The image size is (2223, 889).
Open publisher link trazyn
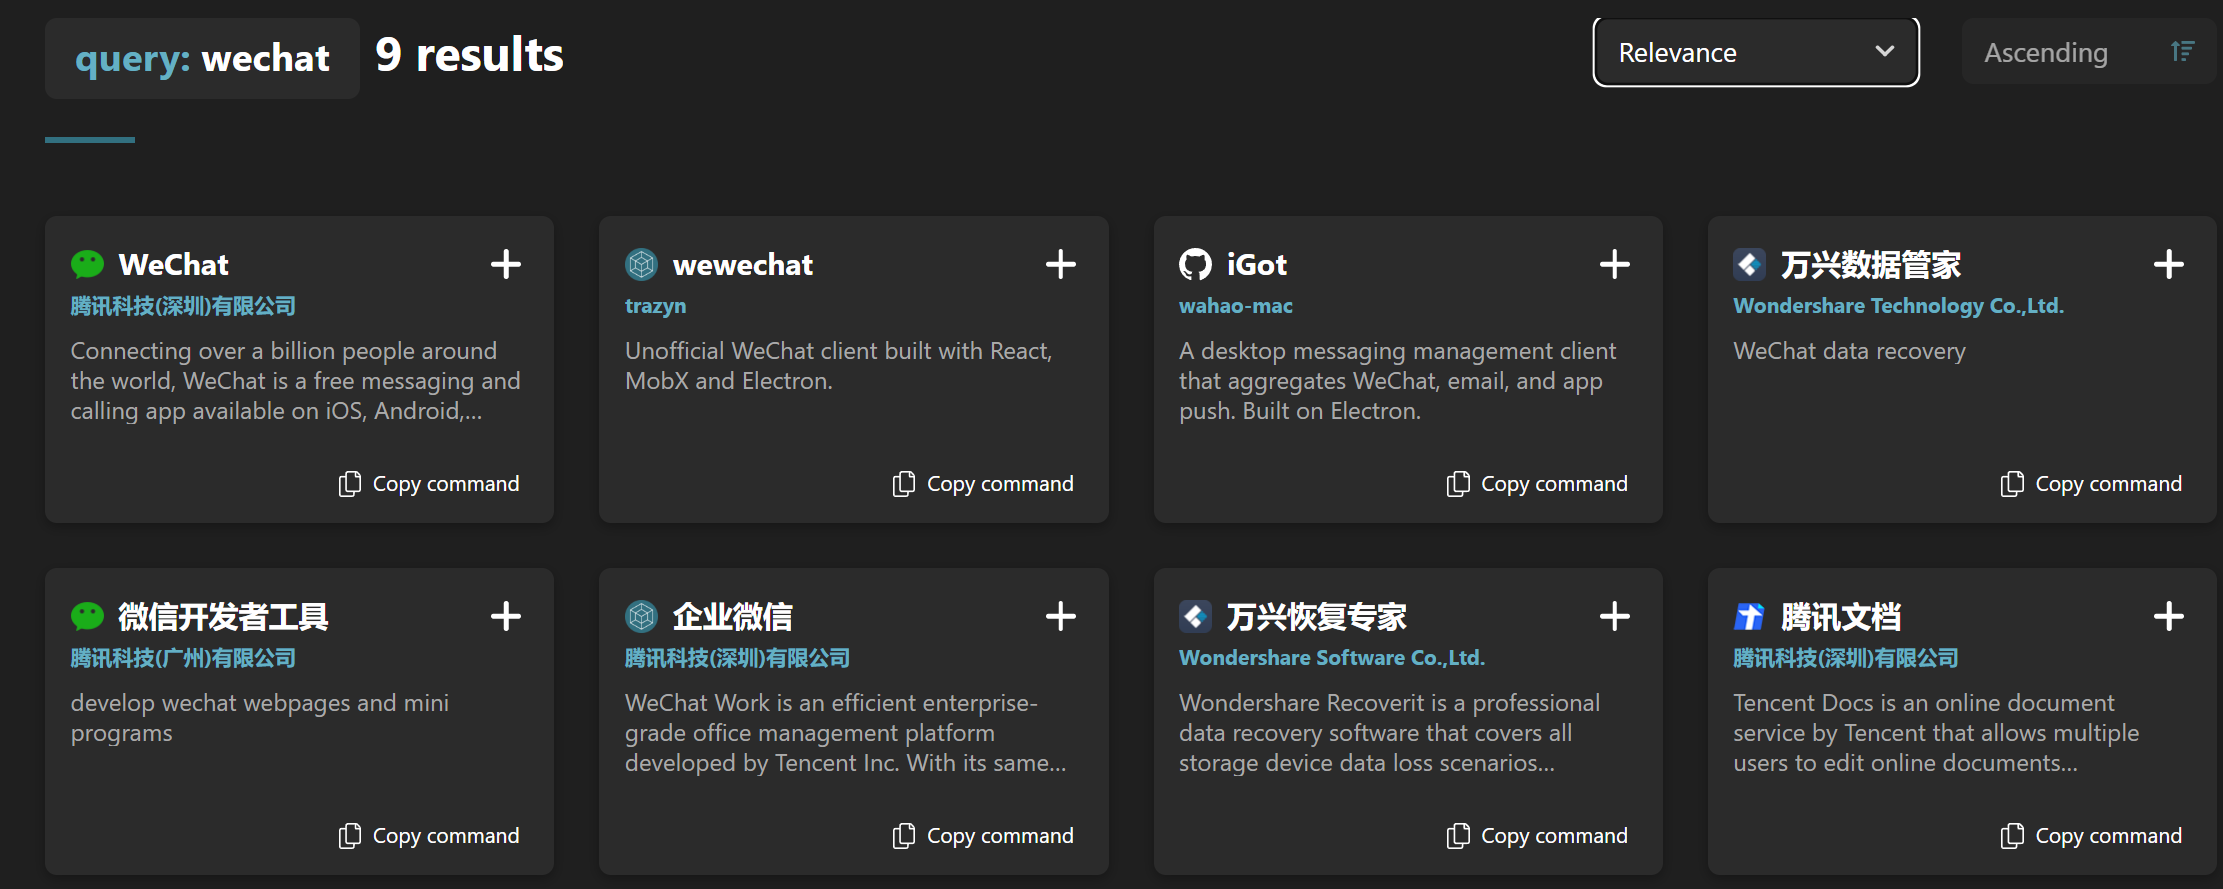pyautogui.click(x=655, y=306)
